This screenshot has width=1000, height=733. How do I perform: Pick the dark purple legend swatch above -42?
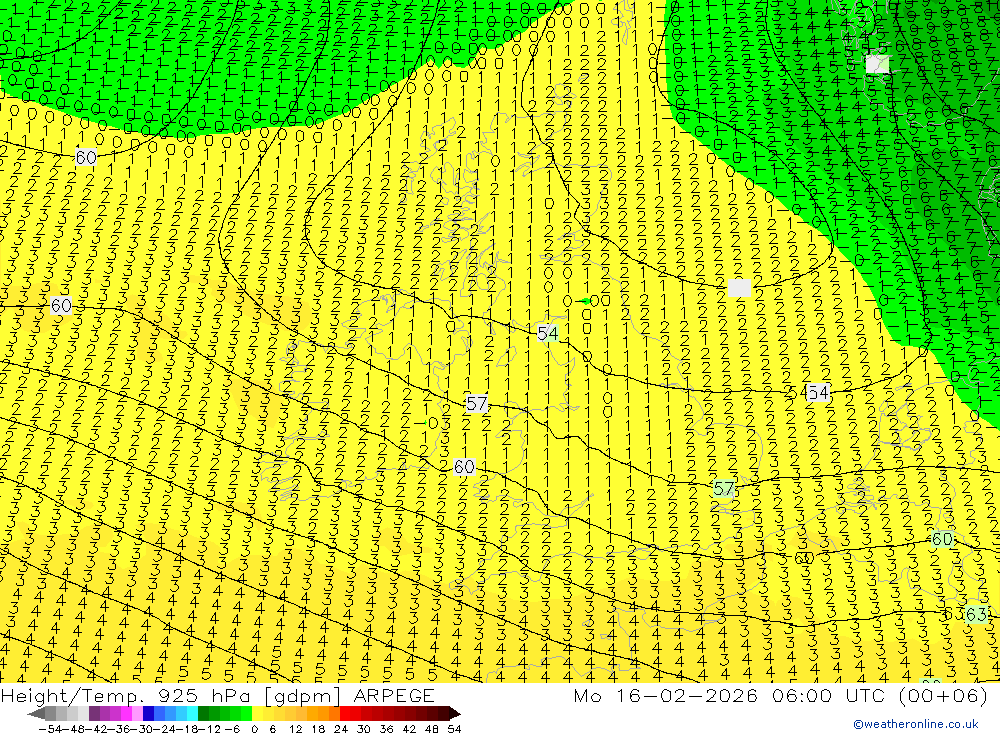[94, 713]
